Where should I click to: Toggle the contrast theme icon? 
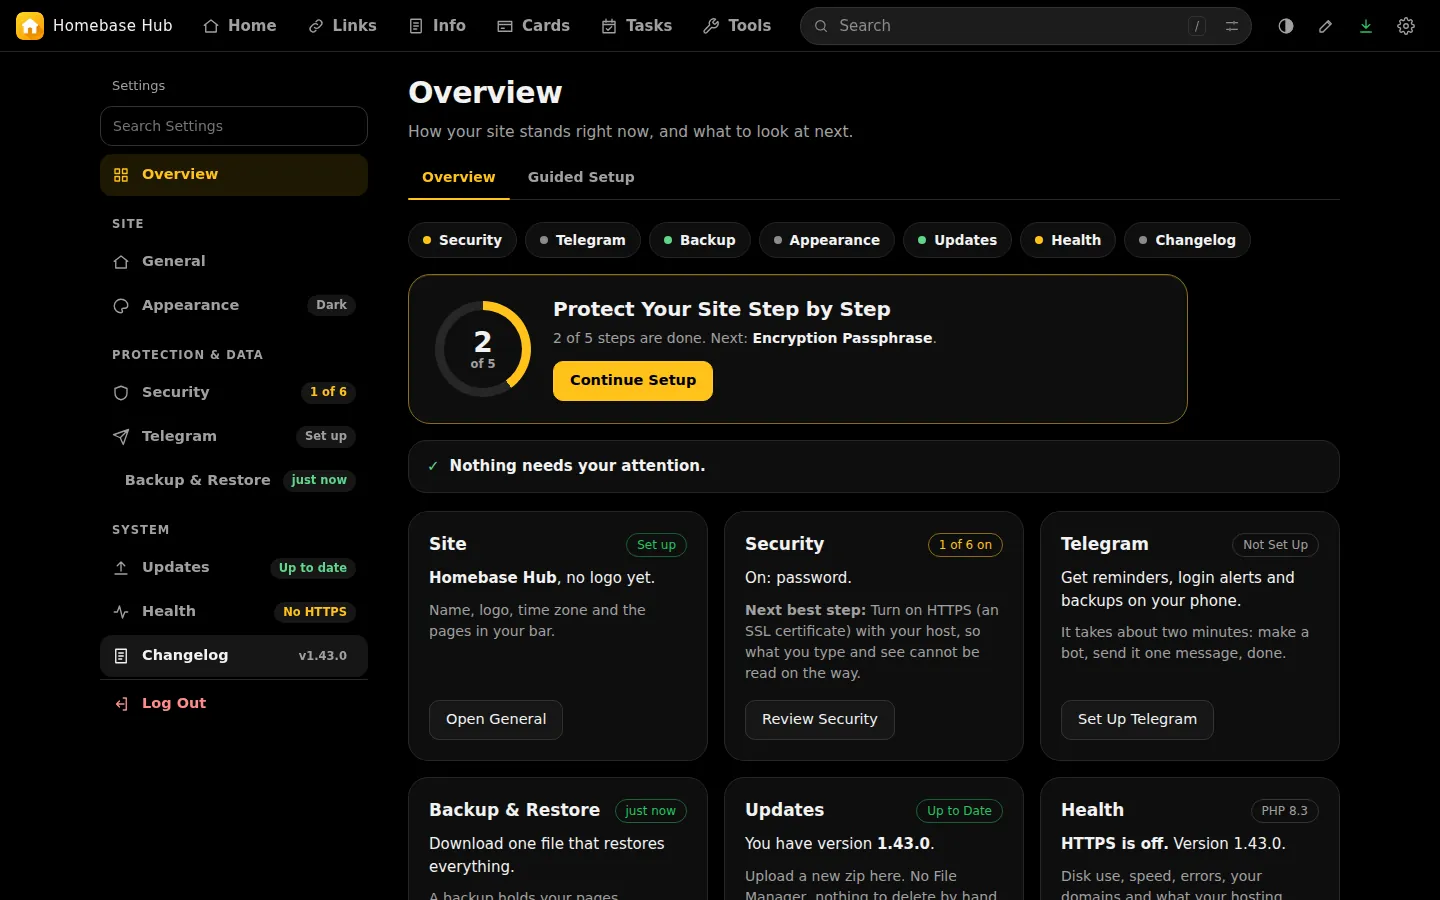pos(1286,26)
